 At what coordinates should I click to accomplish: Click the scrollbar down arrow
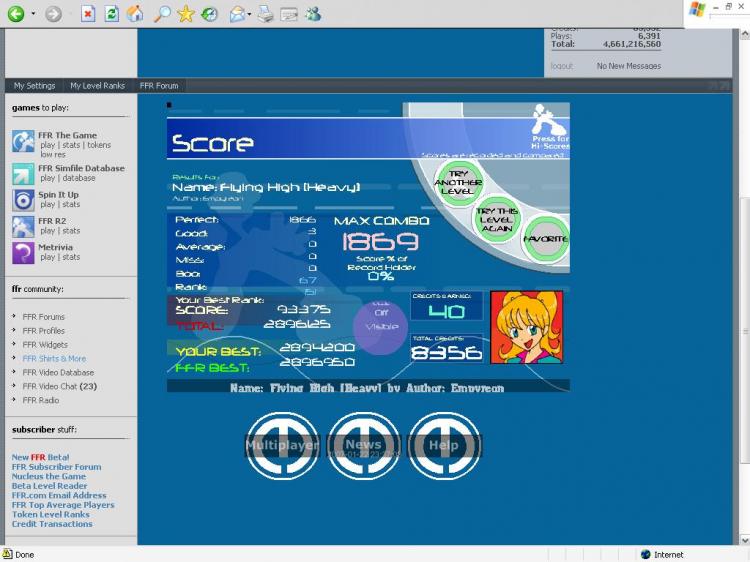click(745, 540)
